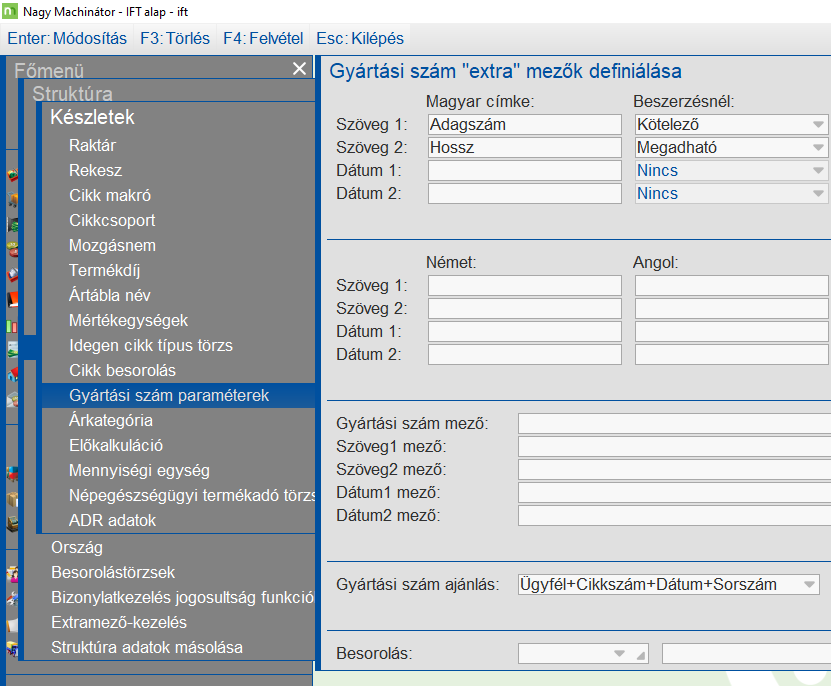831x686 pixels.
Task: Click F3: Törlés in the command bar
Action: (175, 38)
